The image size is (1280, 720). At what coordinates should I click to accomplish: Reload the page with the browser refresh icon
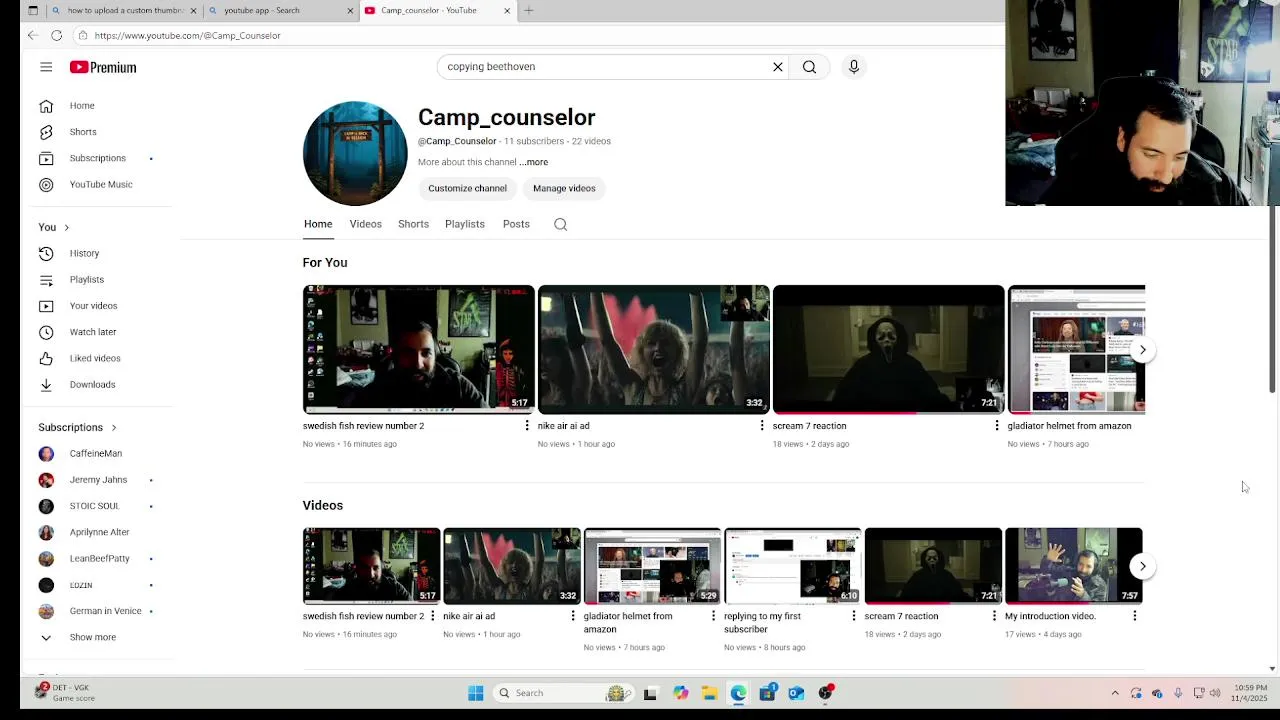pyautogui.click(x=57, y=35)
